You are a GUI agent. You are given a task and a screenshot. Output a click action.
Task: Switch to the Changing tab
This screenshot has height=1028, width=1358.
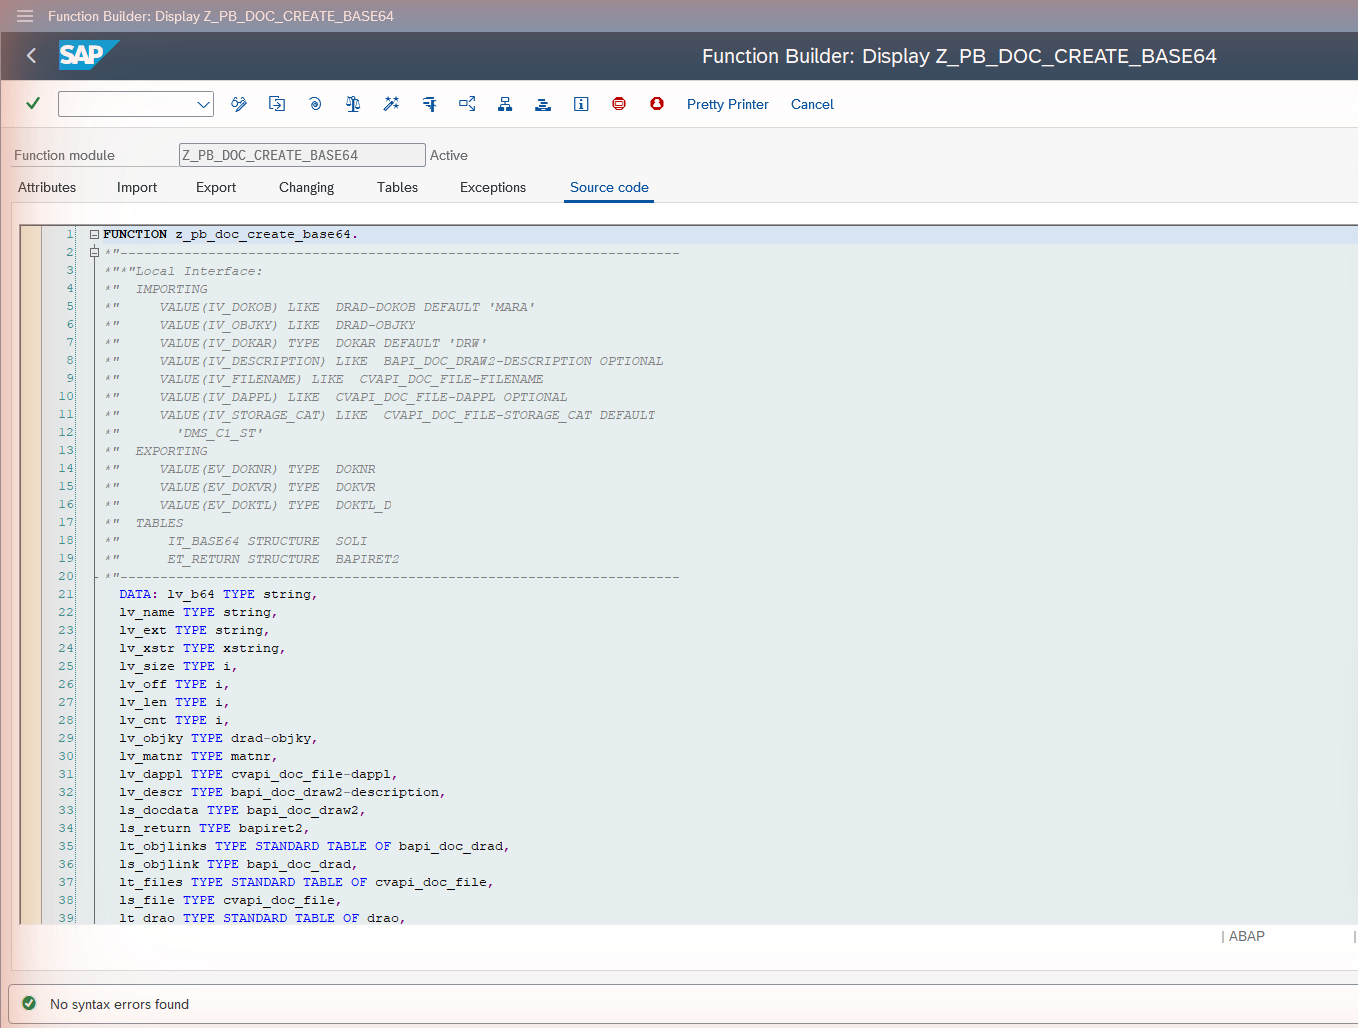click(306, 187)
